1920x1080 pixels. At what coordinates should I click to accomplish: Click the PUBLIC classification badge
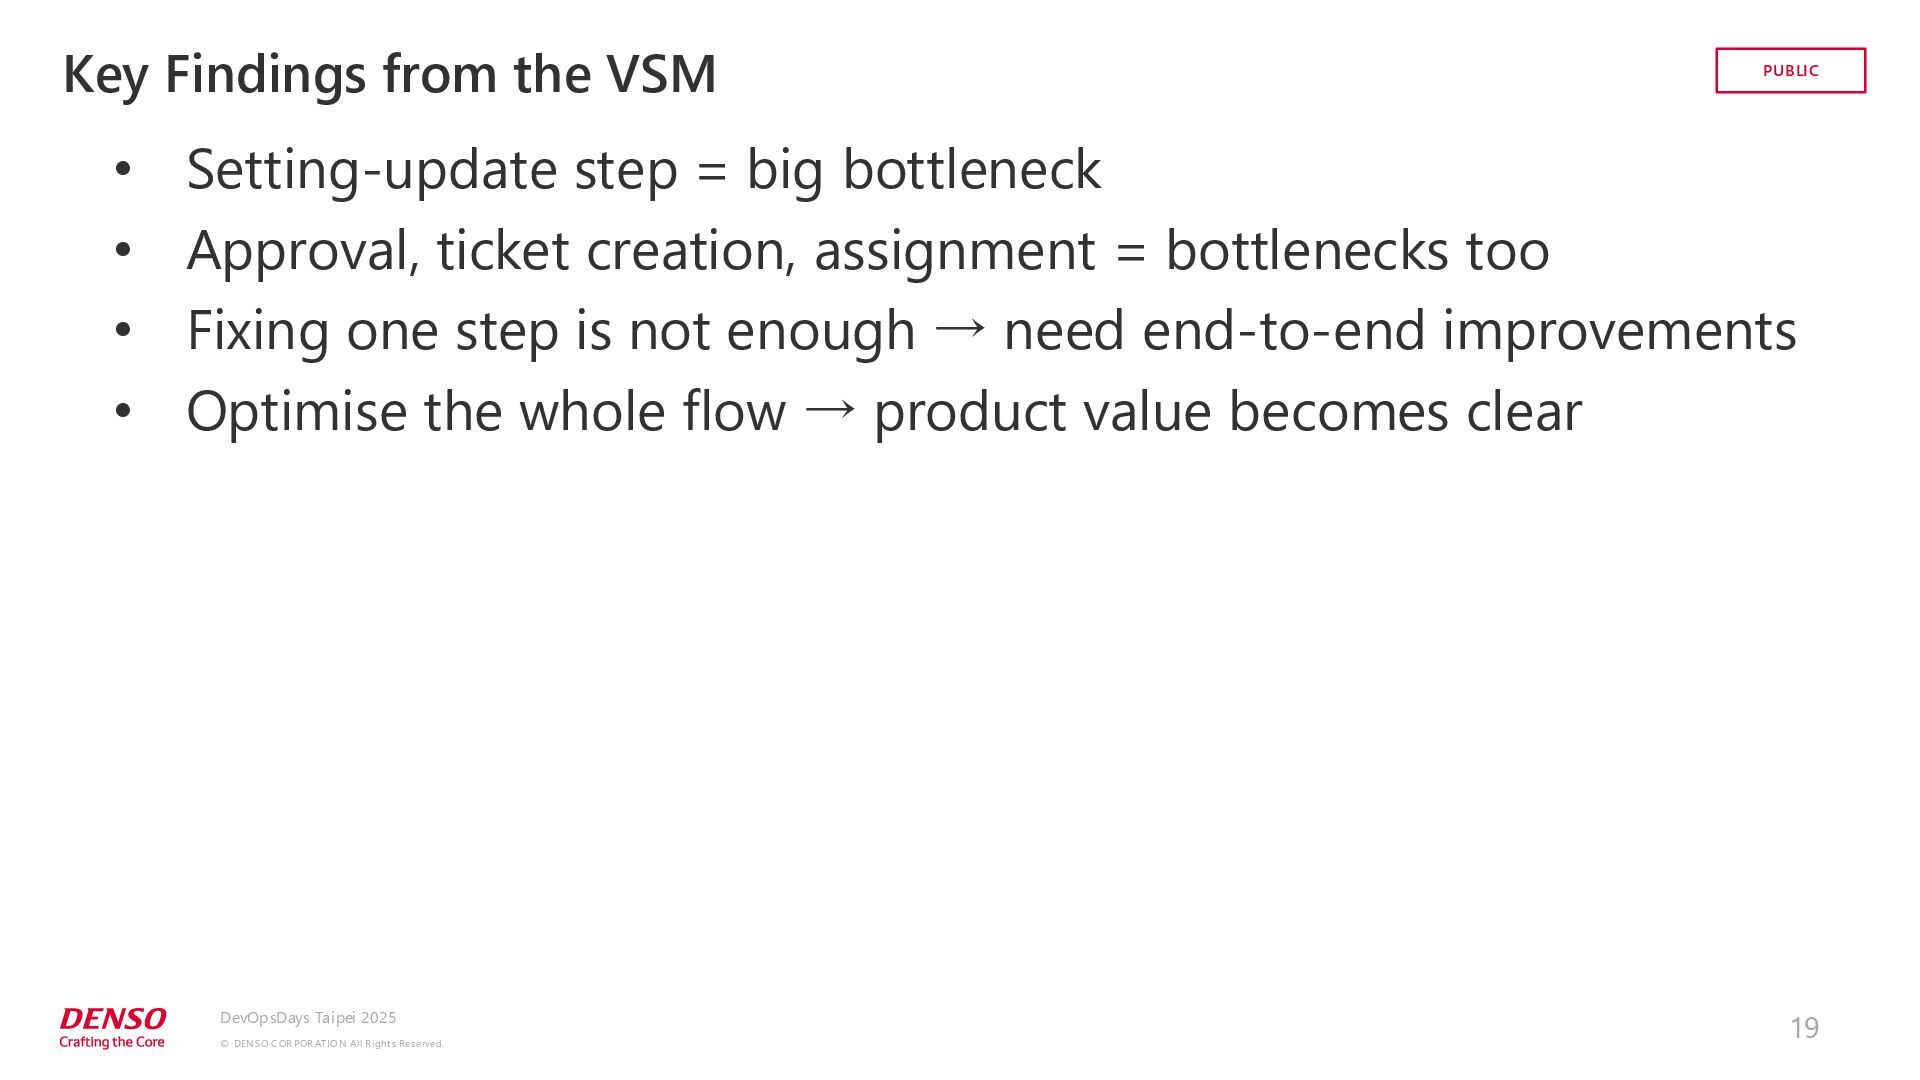point(1790,71)
